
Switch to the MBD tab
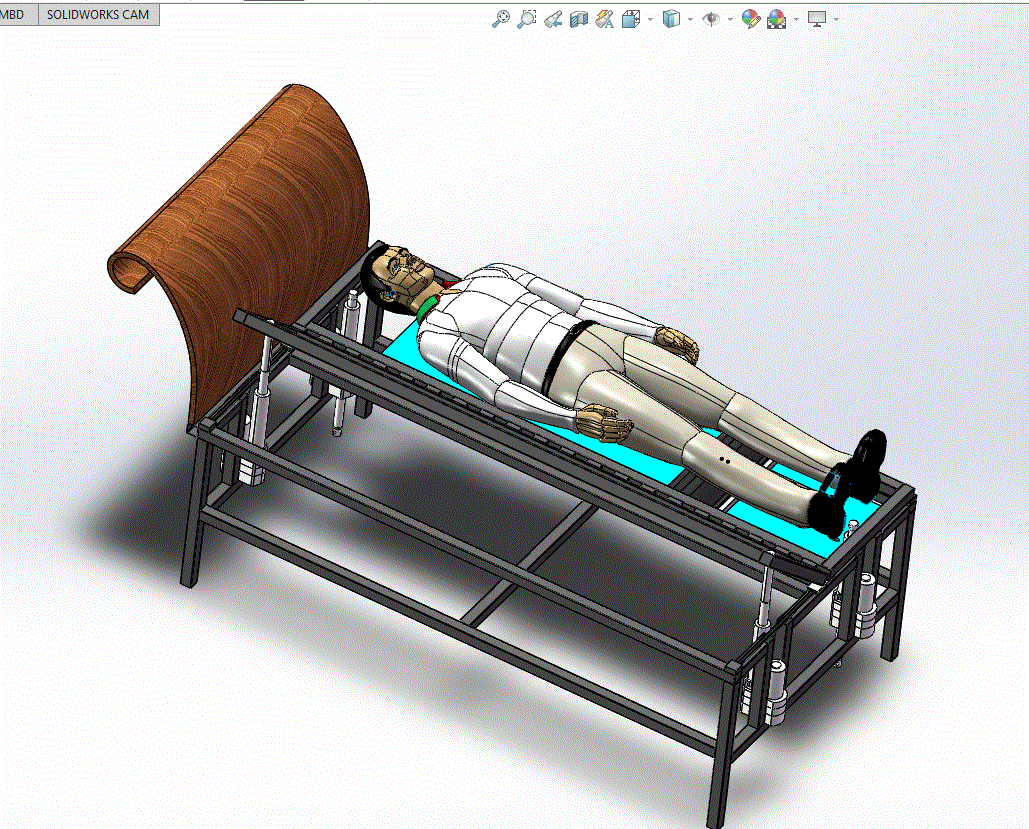(x=14, y=15)
